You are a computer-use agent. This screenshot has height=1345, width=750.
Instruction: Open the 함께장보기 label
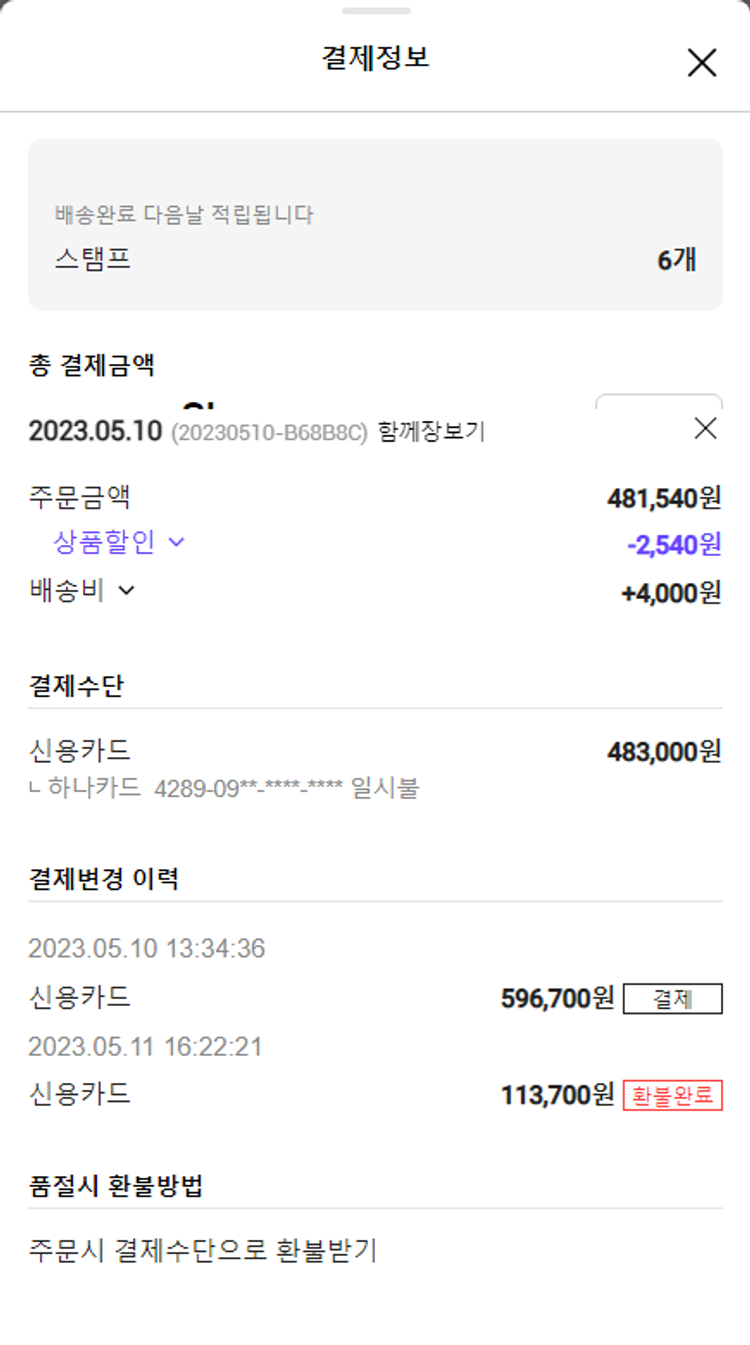pos(431,432)
